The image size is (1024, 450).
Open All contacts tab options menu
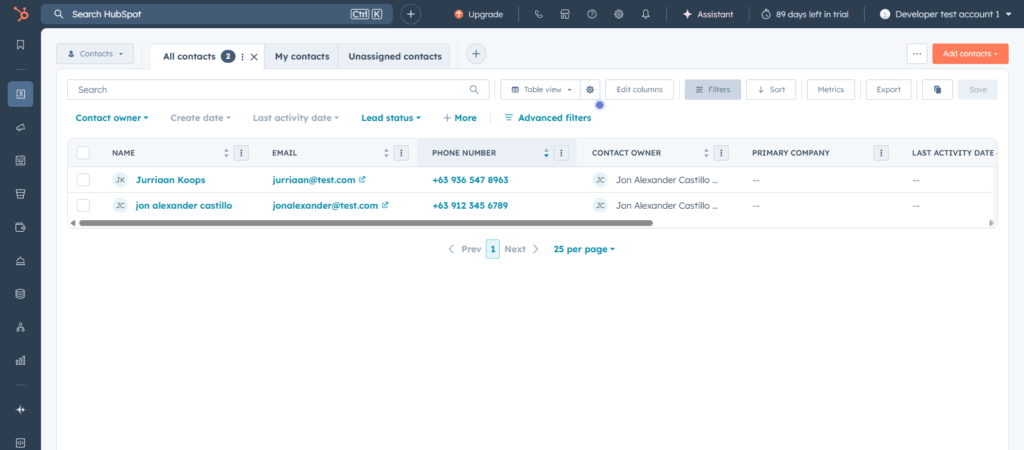point(243,57)
